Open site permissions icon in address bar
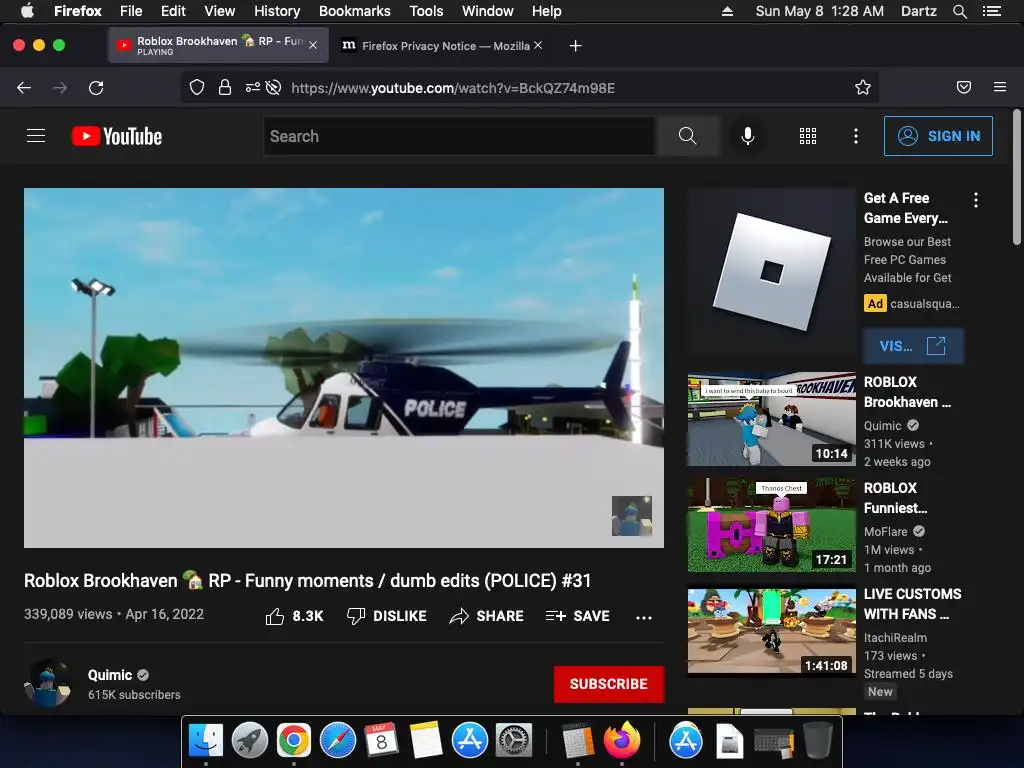1024x768 pixels. (252, 88)
